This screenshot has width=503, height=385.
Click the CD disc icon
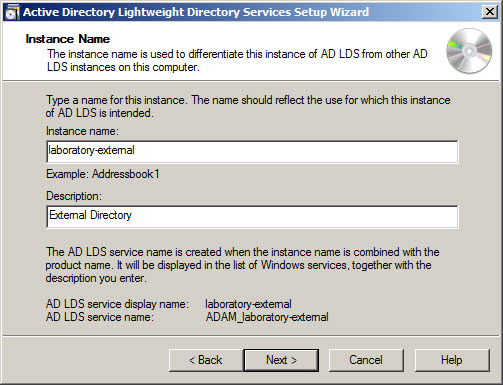pos(469,51)
